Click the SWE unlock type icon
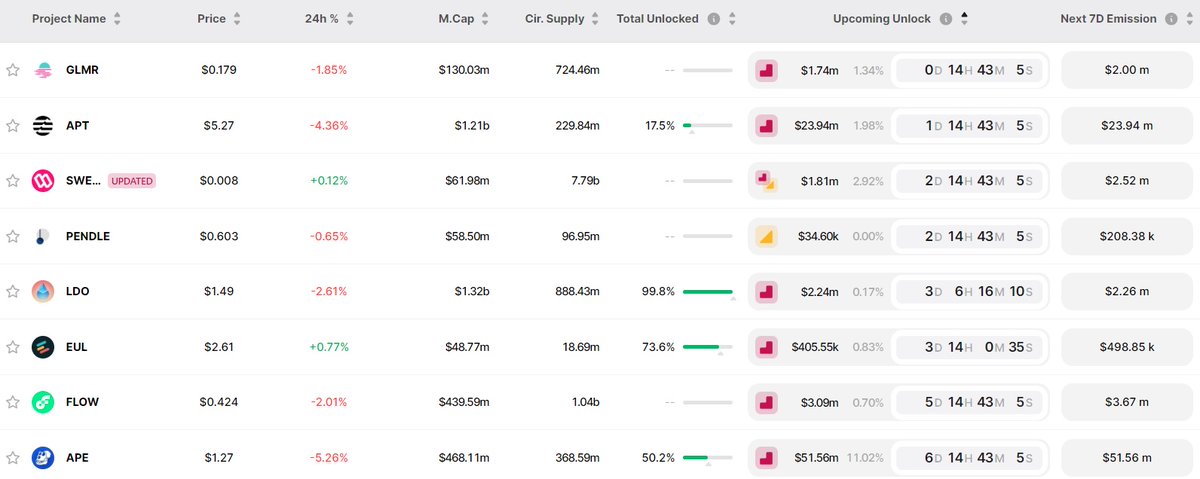The height and width of the screenshot is (479, 1200). click(766, 181)
